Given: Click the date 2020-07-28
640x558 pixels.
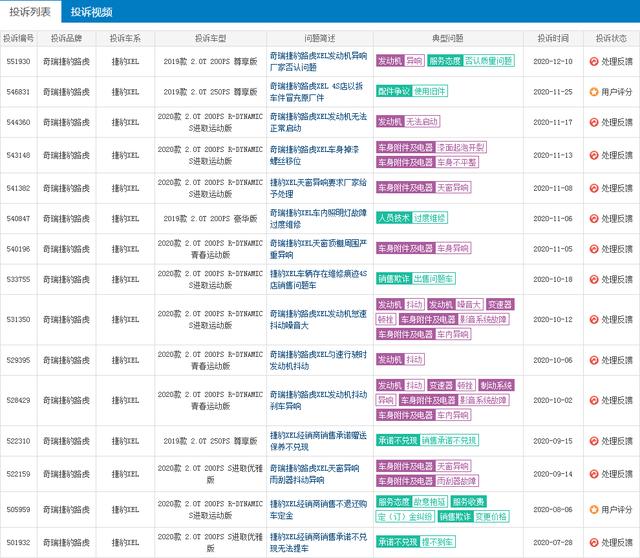Looking at the screenshot, I should [x=553, y=543].
